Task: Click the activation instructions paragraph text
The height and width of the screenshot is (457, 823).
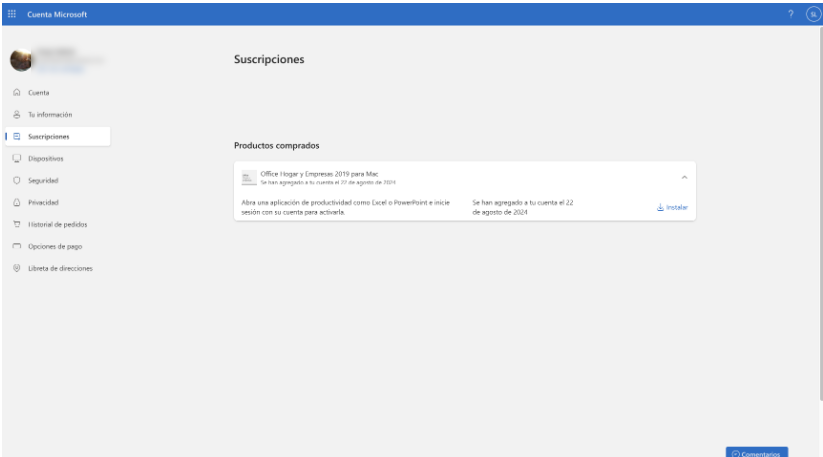Action: click(x=345, y=207)
